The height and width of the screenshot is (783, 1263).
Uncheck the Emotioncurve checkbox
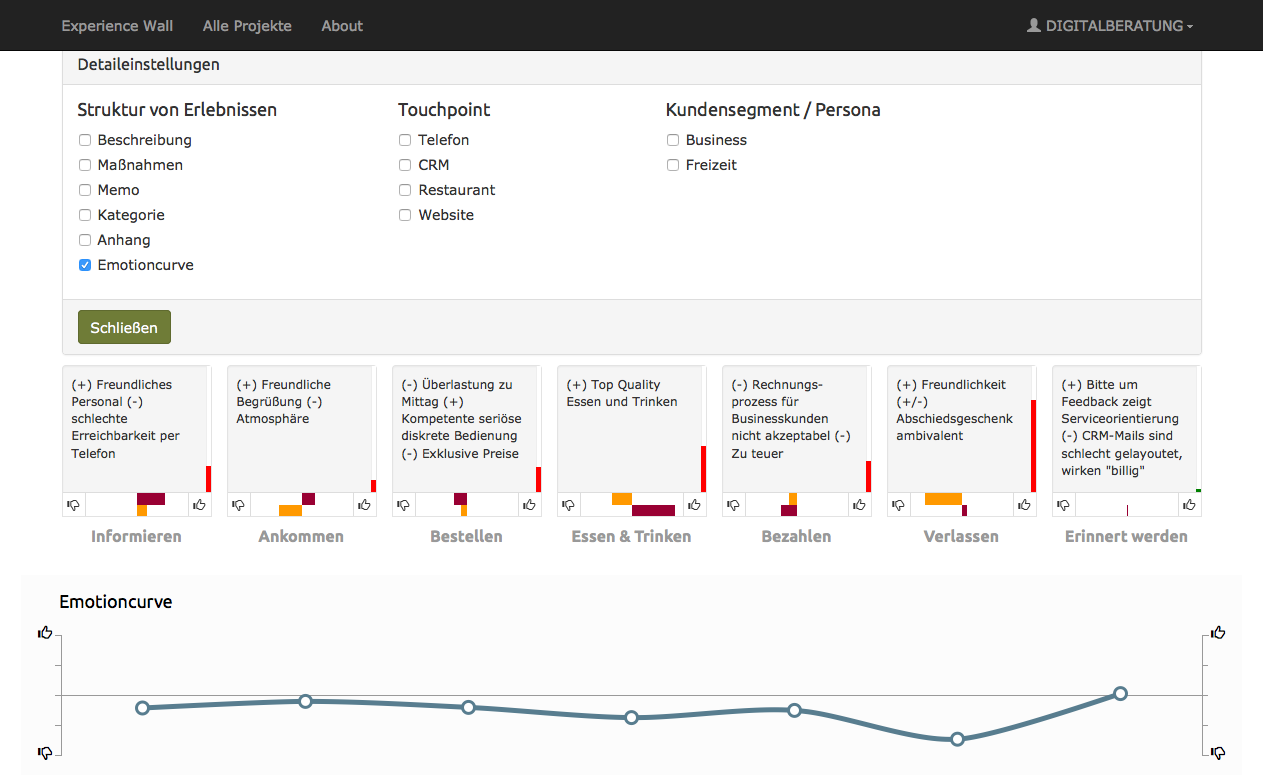pyautogui.click(x=85, y=265)
